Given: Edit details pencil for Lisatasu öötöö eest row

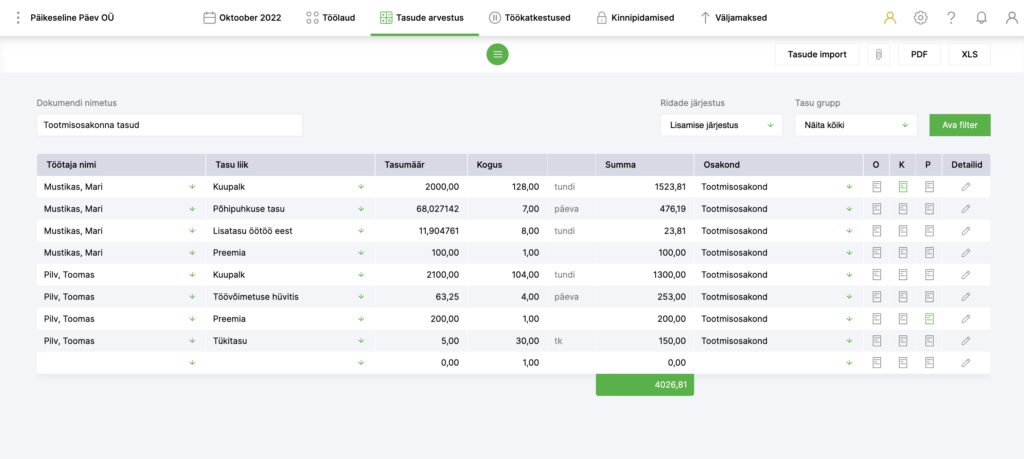Looking at the screenshot, I should (x=966, y=231).
